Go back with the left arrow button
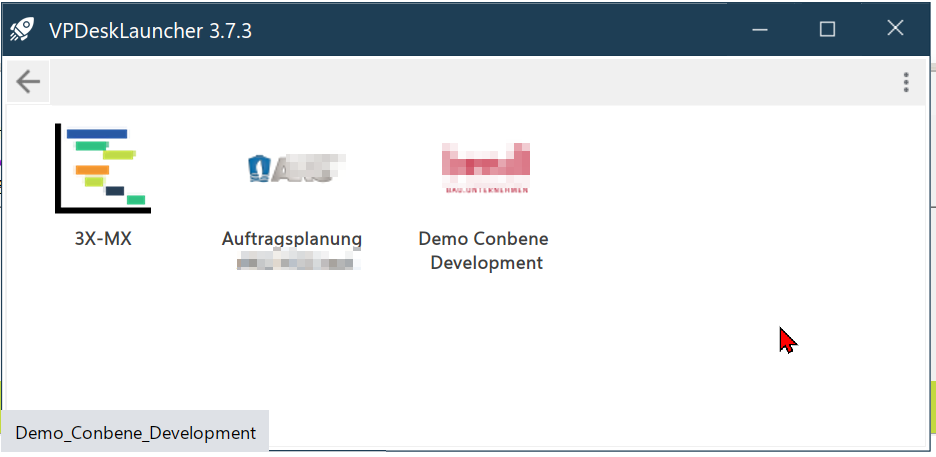Image resolution: width=936 pixels, height=457 pixels. (28, 82)
